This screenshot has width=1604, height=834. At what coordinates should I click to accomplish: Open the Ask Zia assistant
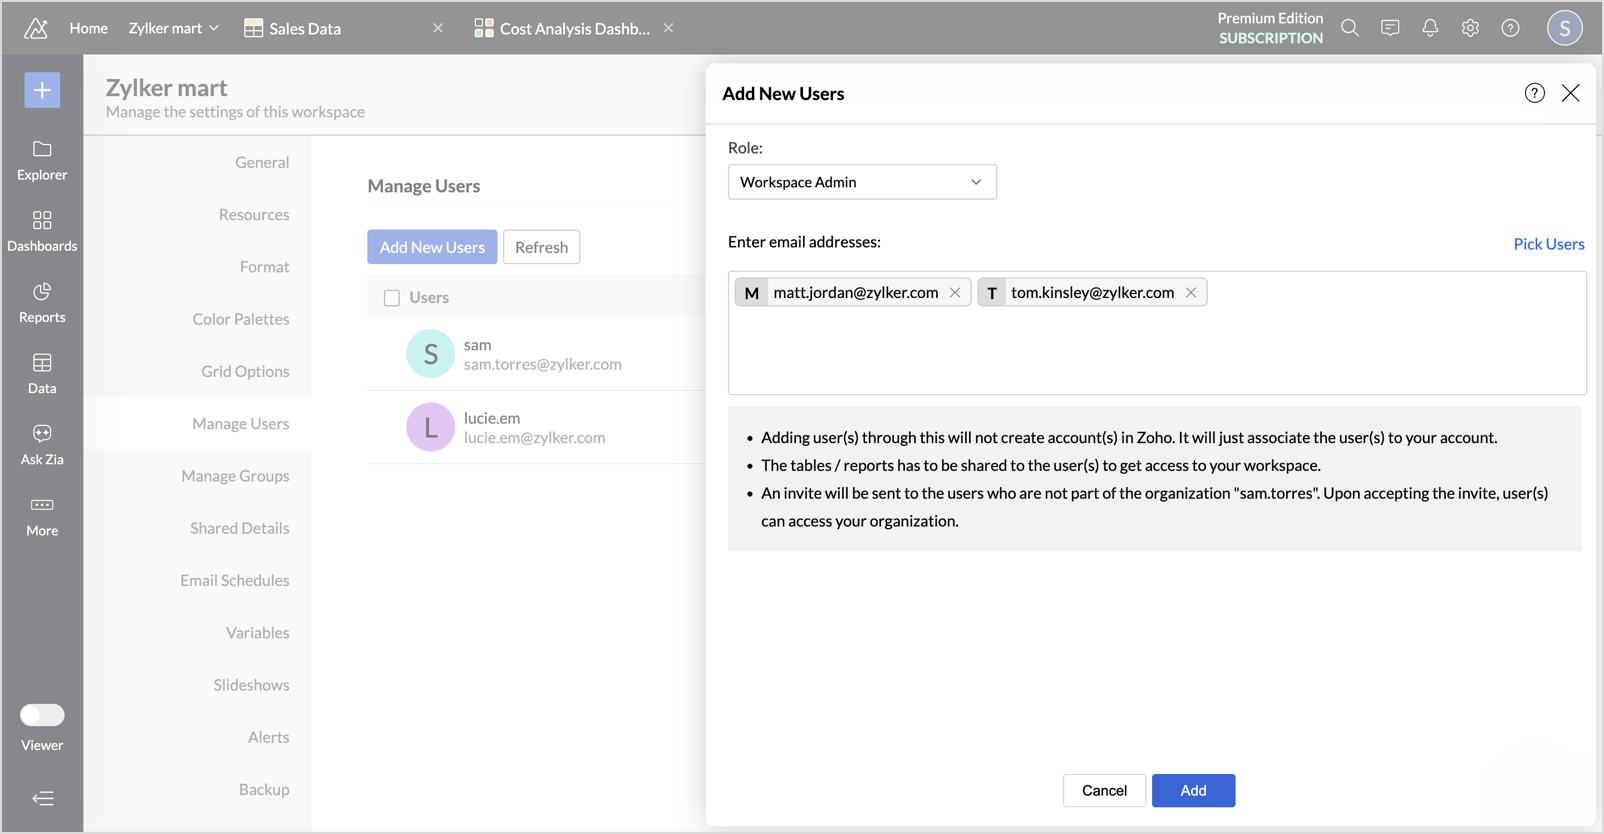tap(42, 444)
